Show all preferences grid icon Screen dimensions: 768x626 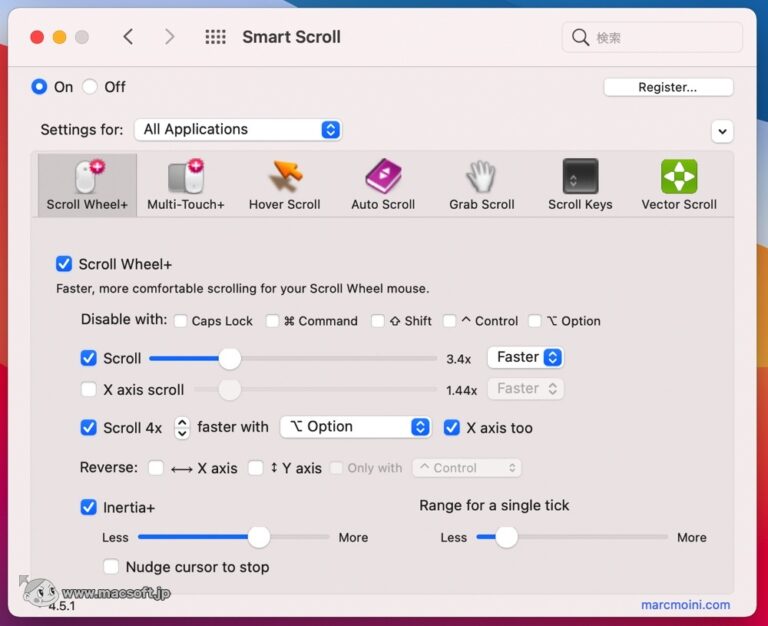coord(215,37)
